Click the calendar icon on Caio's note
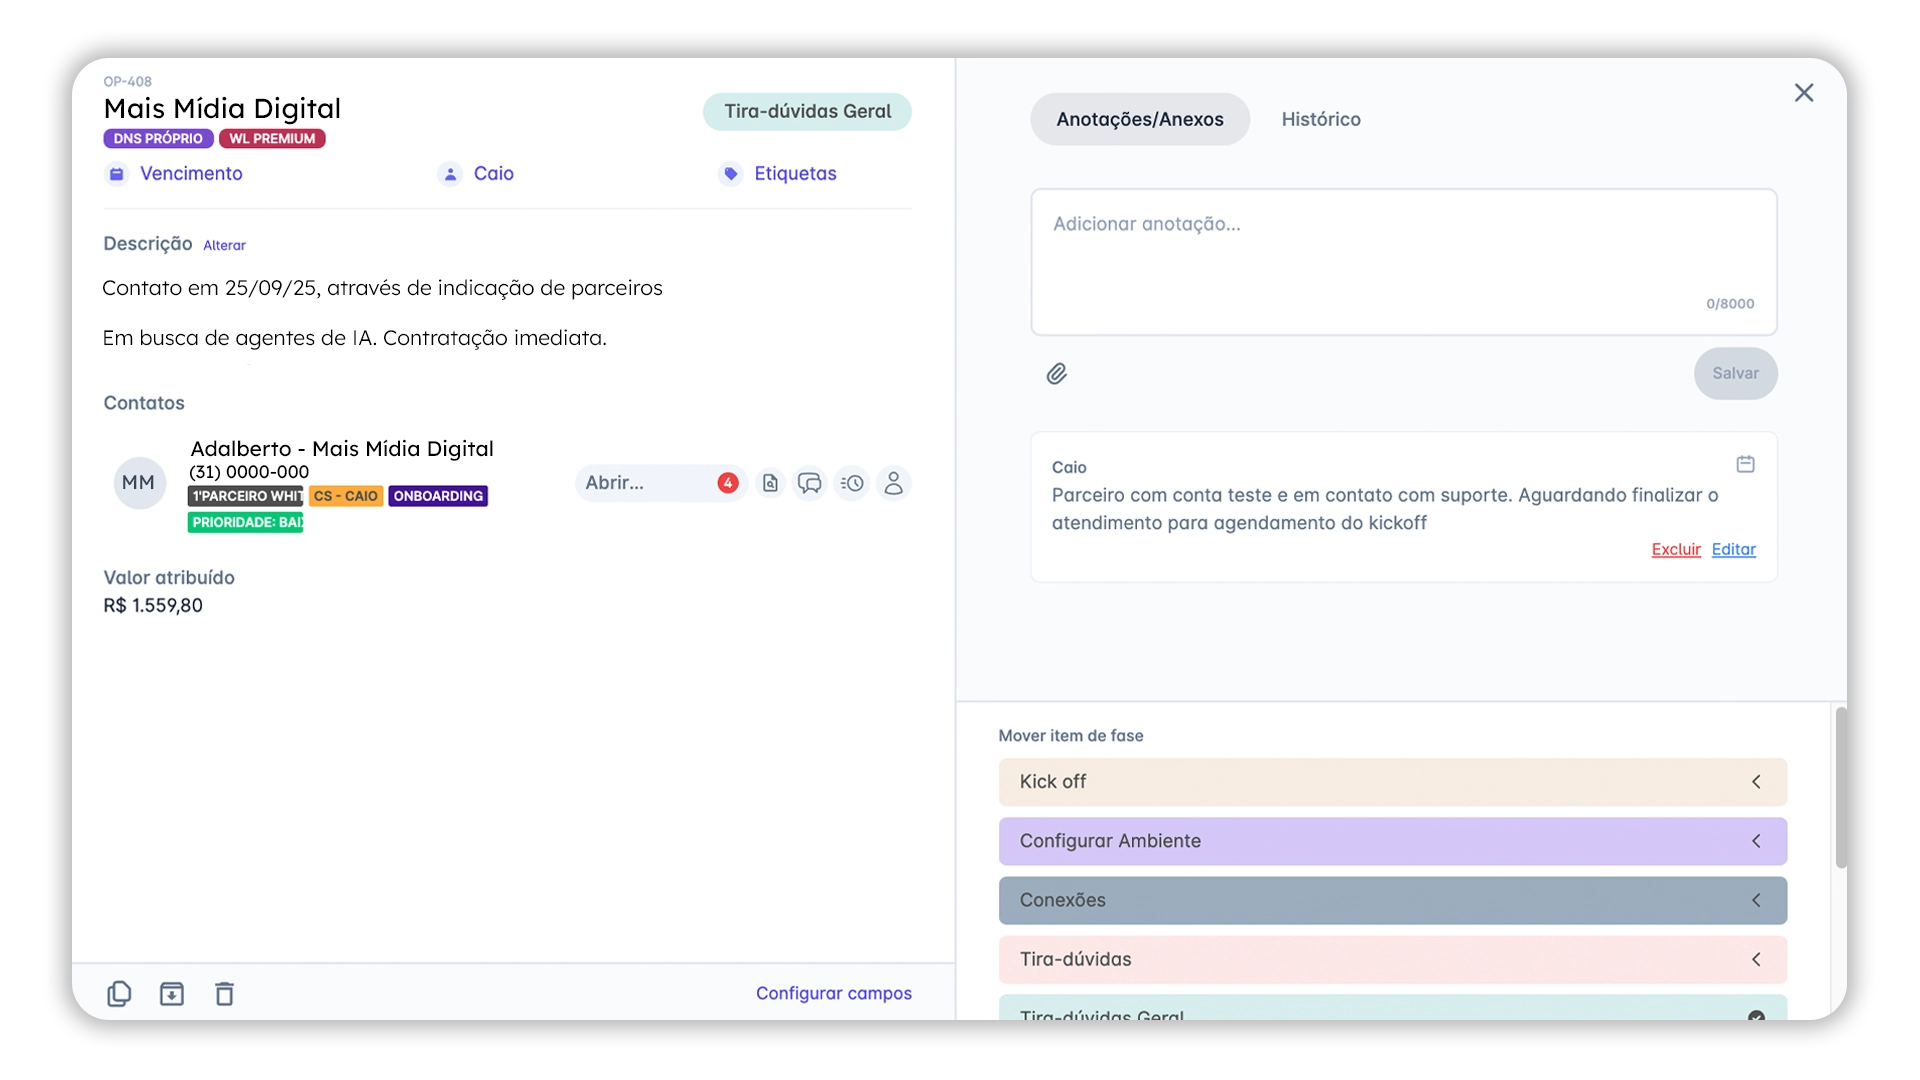The image size is (1920, 1080). pos(1745,464)
